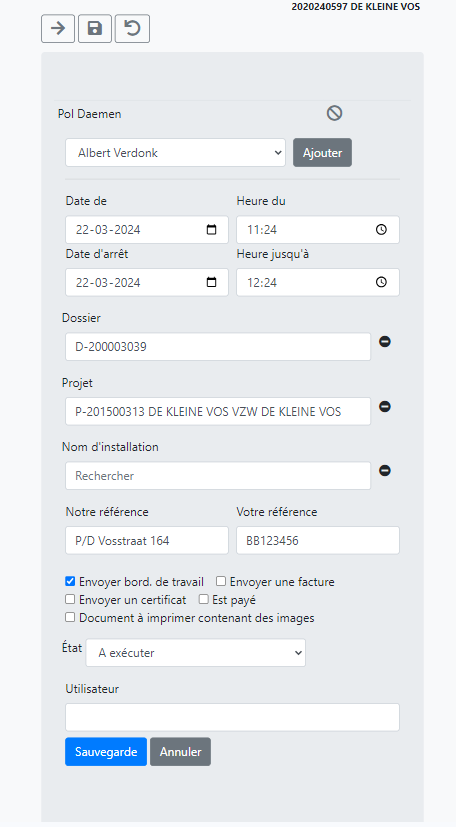This screenshot has width=456, height=827.
Task: Check Document à imprimer contenant des images
Action: click(x=70, y=617)
